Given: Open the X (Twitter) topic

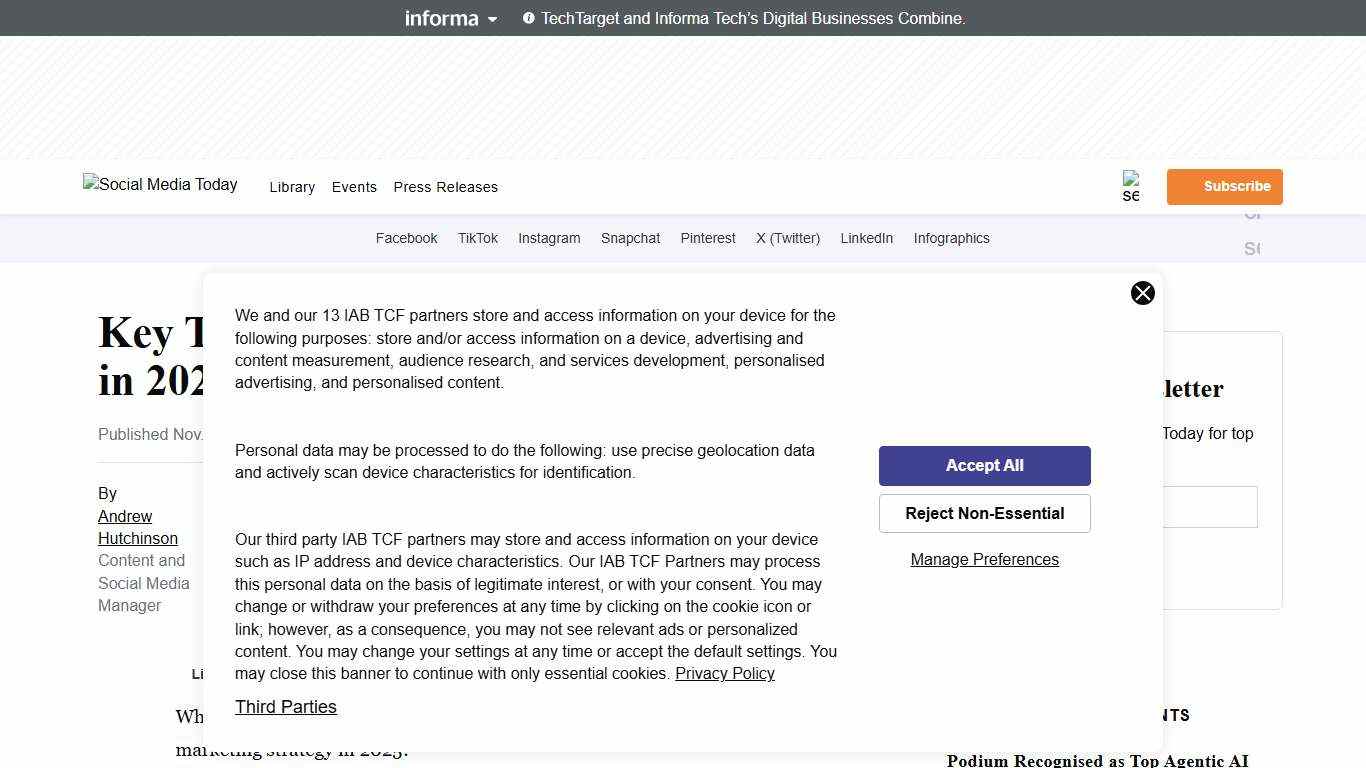Looking at the screenshot, I should [x=787, y=238].
